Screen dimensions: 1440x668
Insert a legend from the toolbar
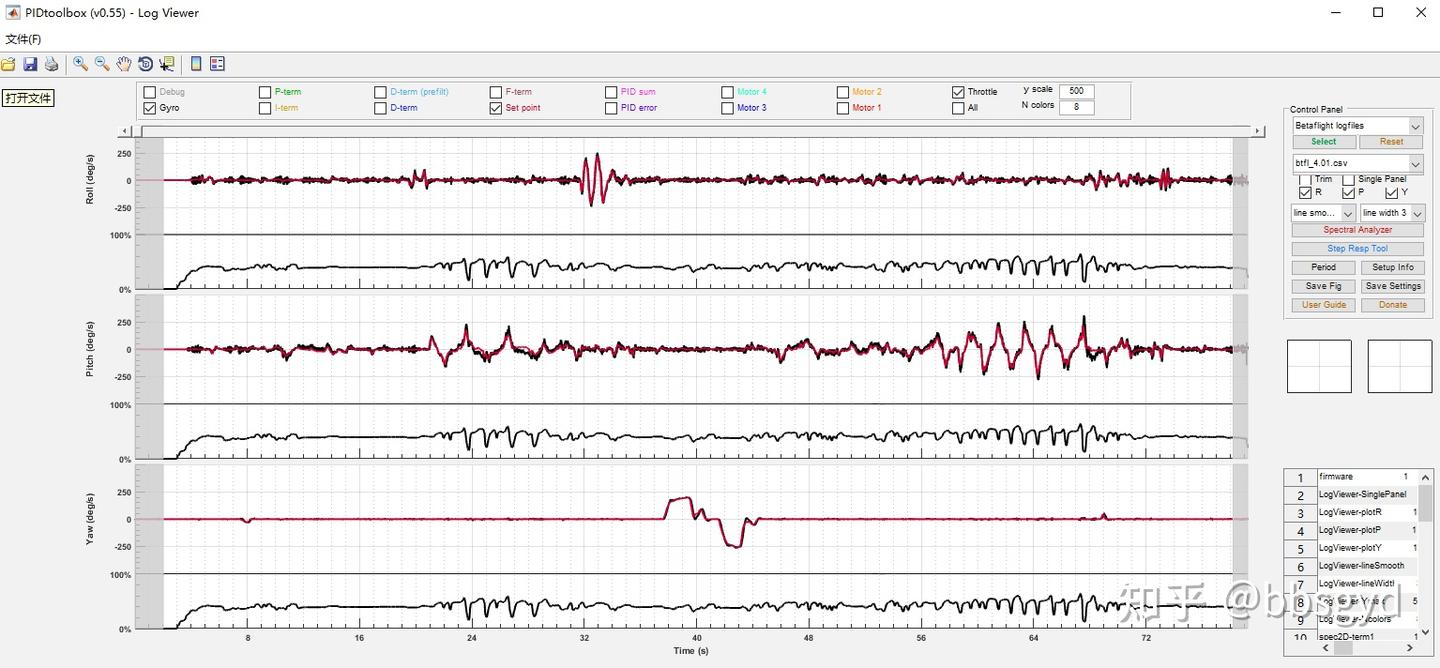tap(217, 64)
